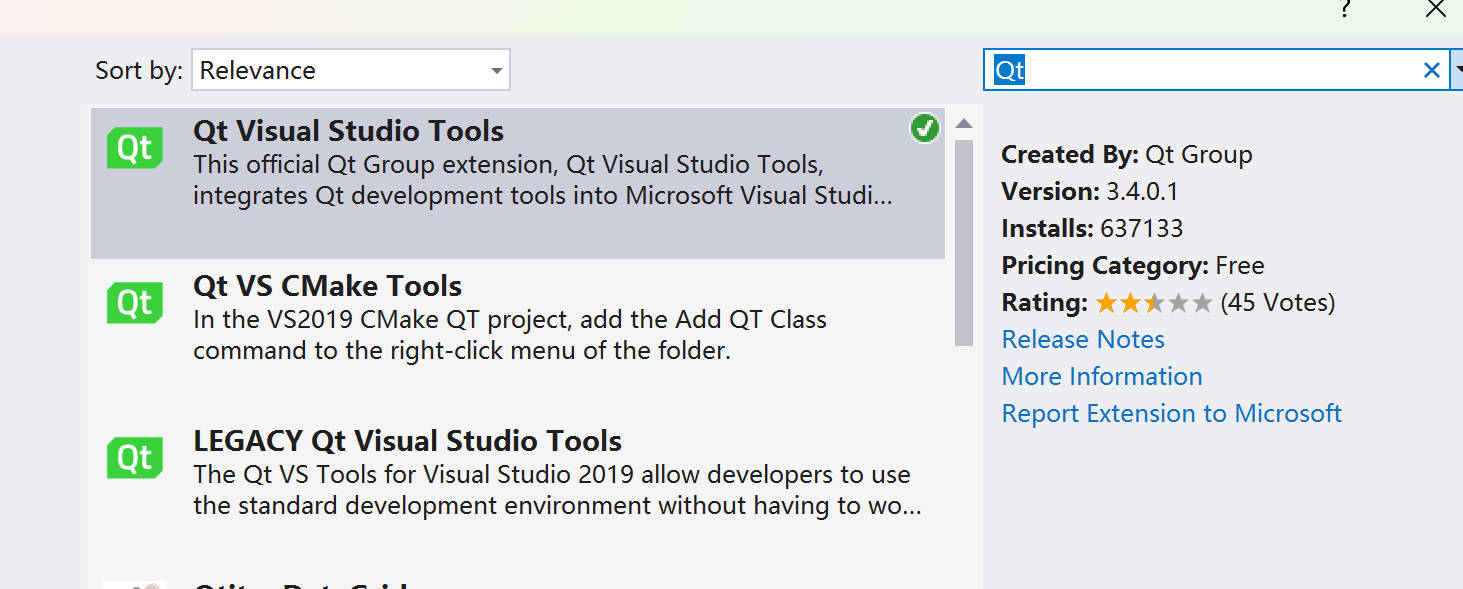This screenshot has width=1463, height=589.
Task: Click the star rating icons
Action: 1154,303
